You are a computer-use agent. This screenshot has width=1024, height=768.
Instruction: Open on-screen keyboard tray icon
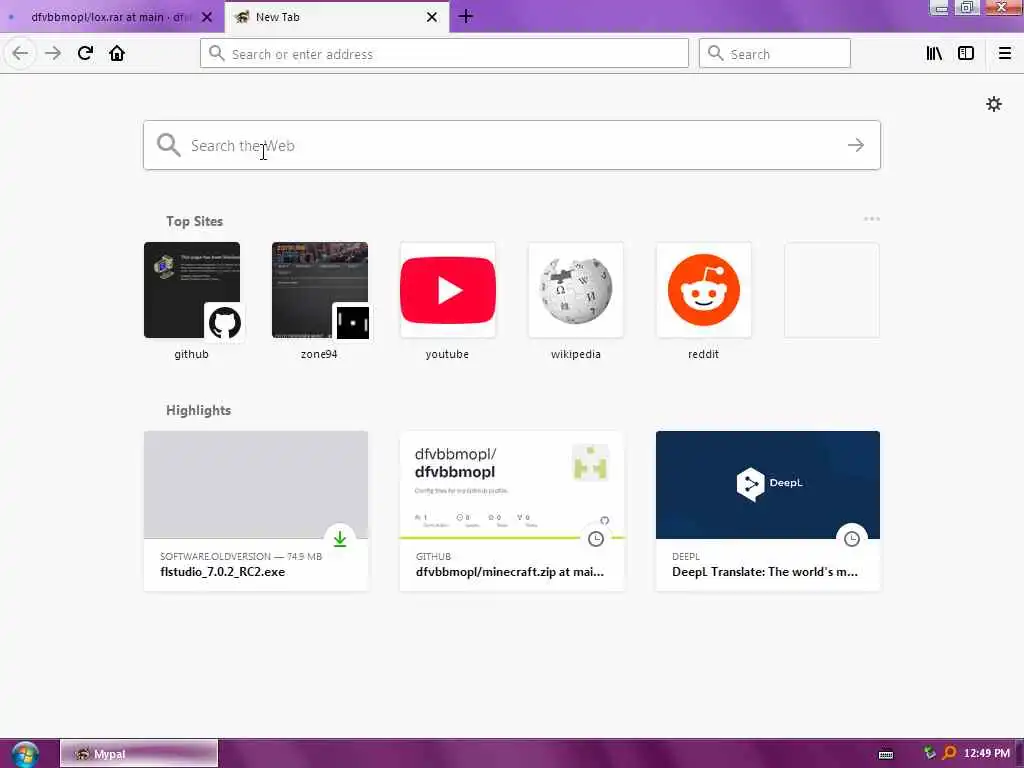coord(886,754)
